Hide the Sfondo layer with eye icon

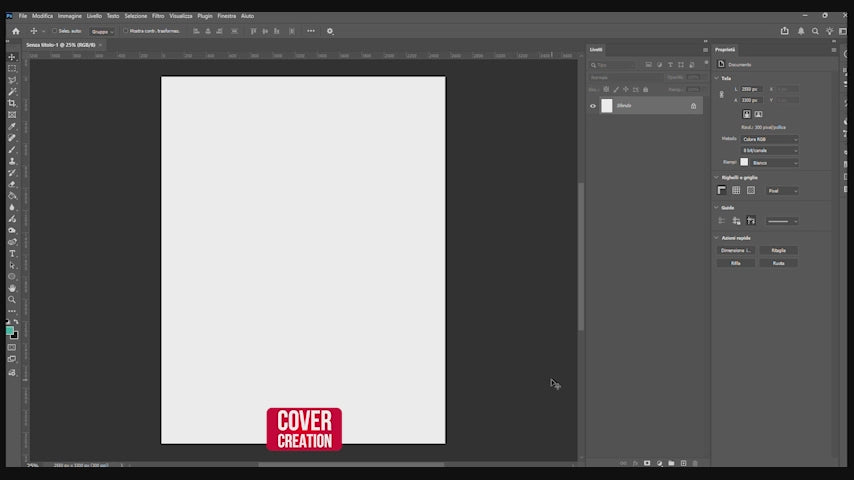(x=593, y=105)
